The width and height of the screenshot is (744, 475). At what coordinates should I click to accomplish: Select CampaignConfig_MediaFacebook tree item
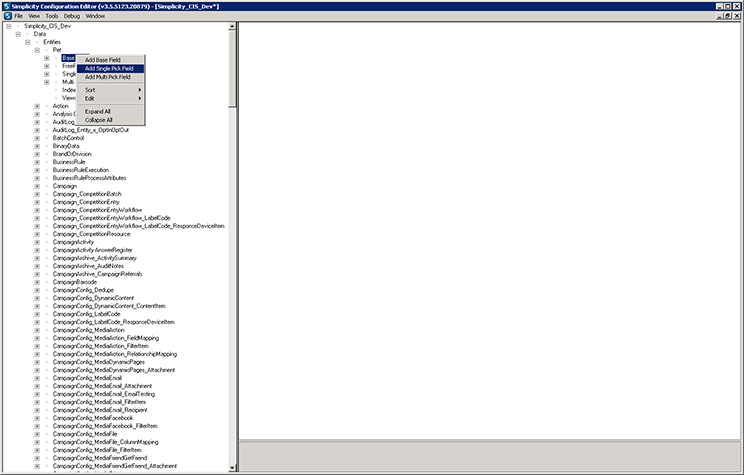(x=93, y=418)
